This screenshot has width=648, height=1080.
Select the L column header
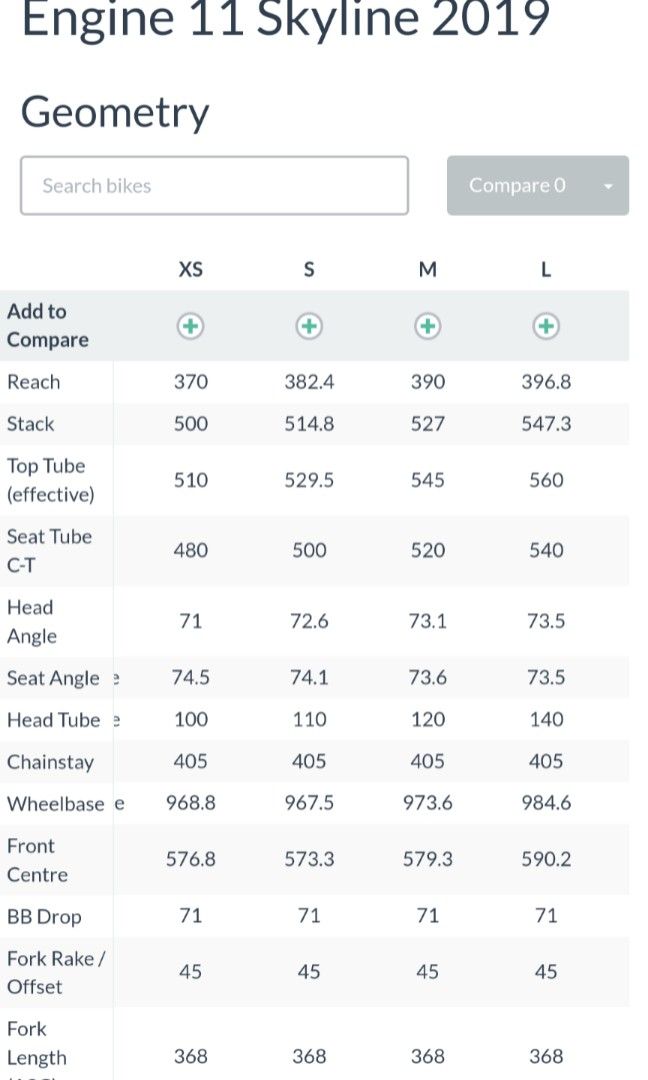coord(546,270)
